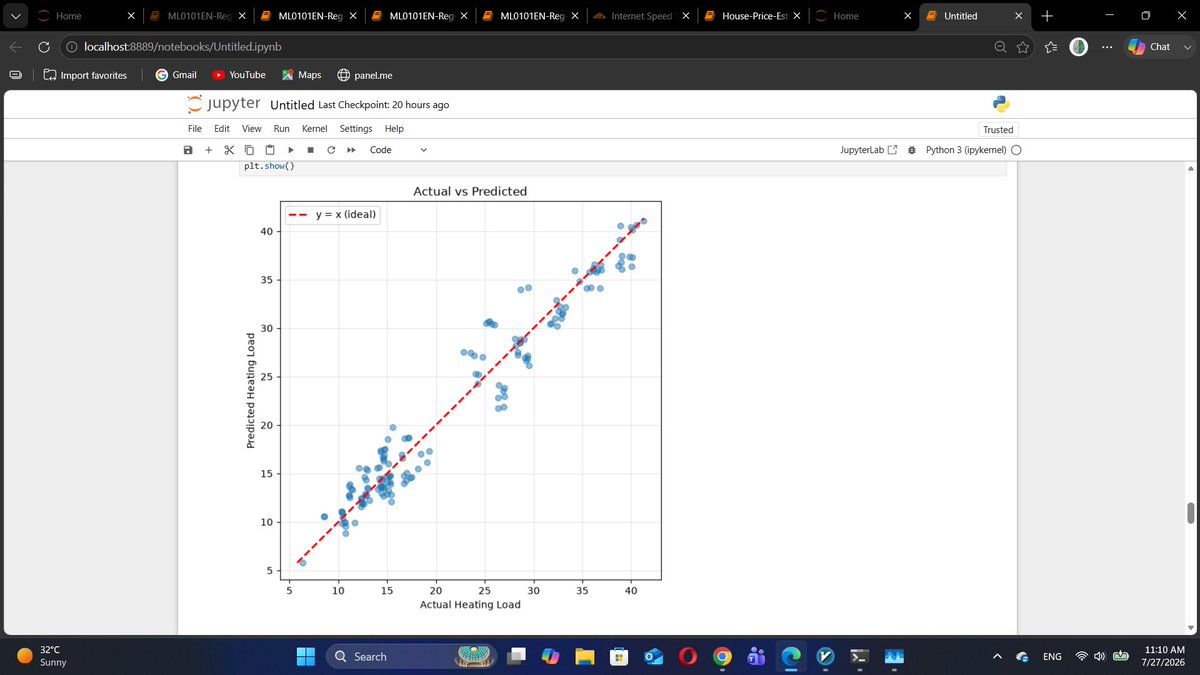Click Import favorites in the bookmarks bar

(x=86, y=75)
